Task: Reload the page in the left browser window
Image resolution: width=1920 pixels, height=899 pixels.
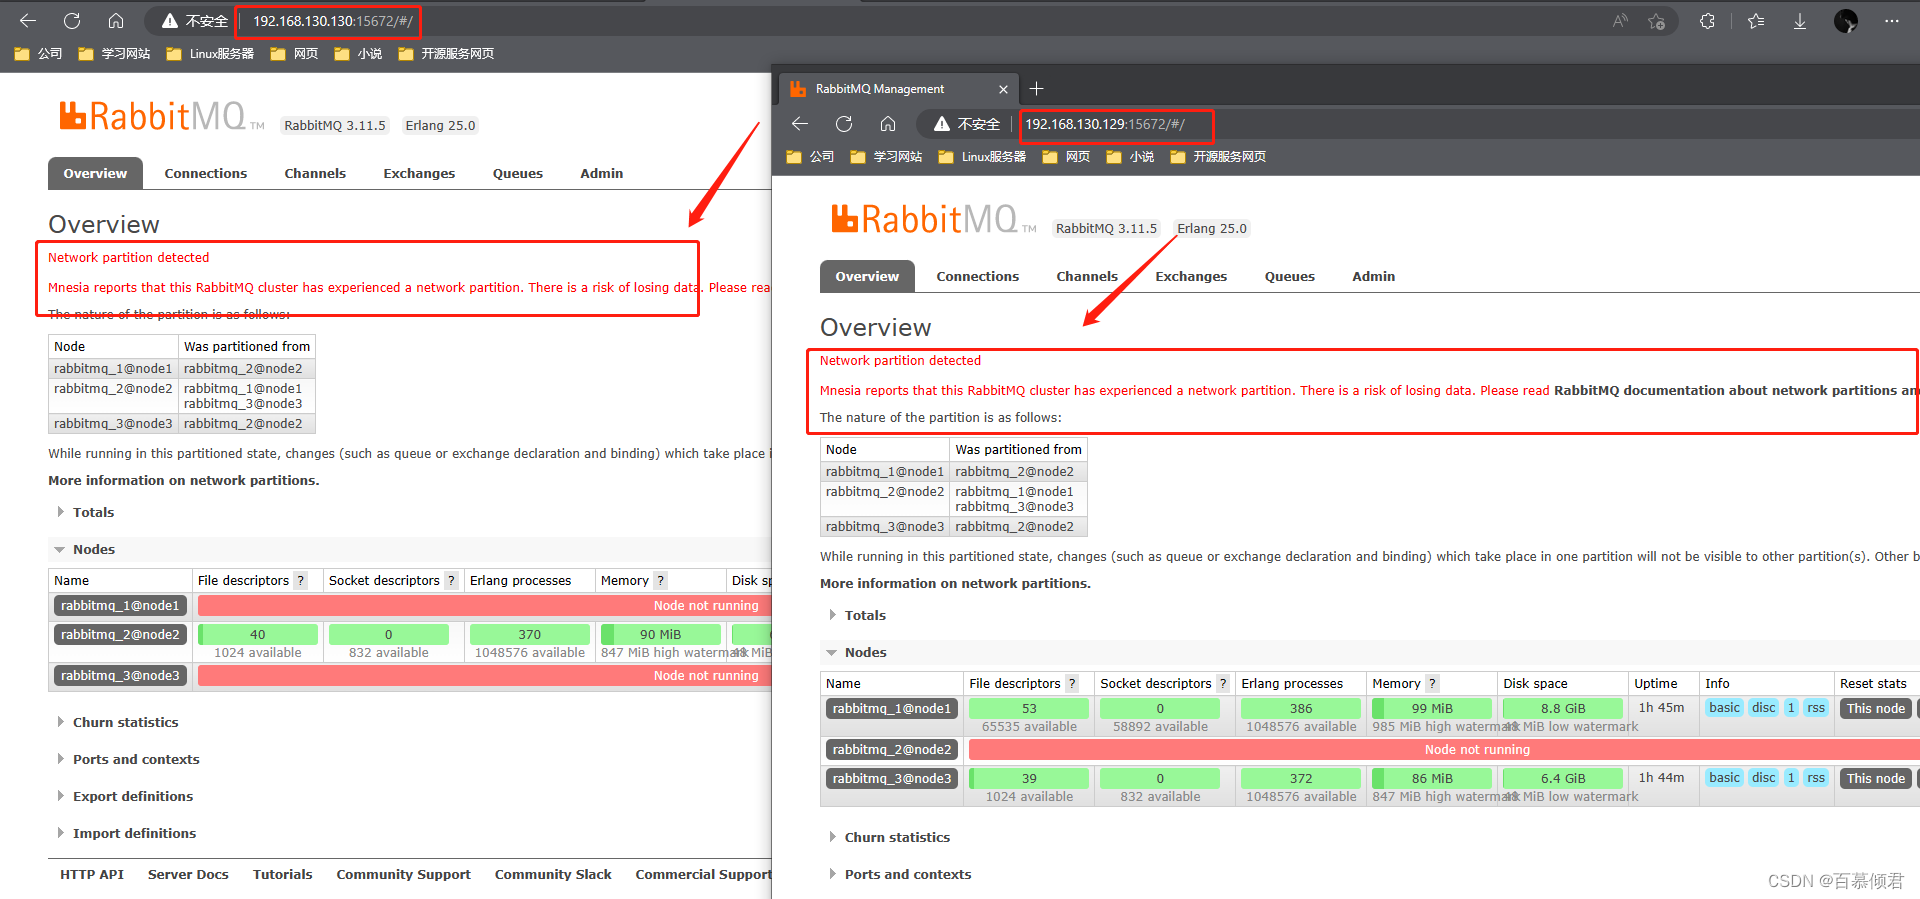Action: click(72, 21)
